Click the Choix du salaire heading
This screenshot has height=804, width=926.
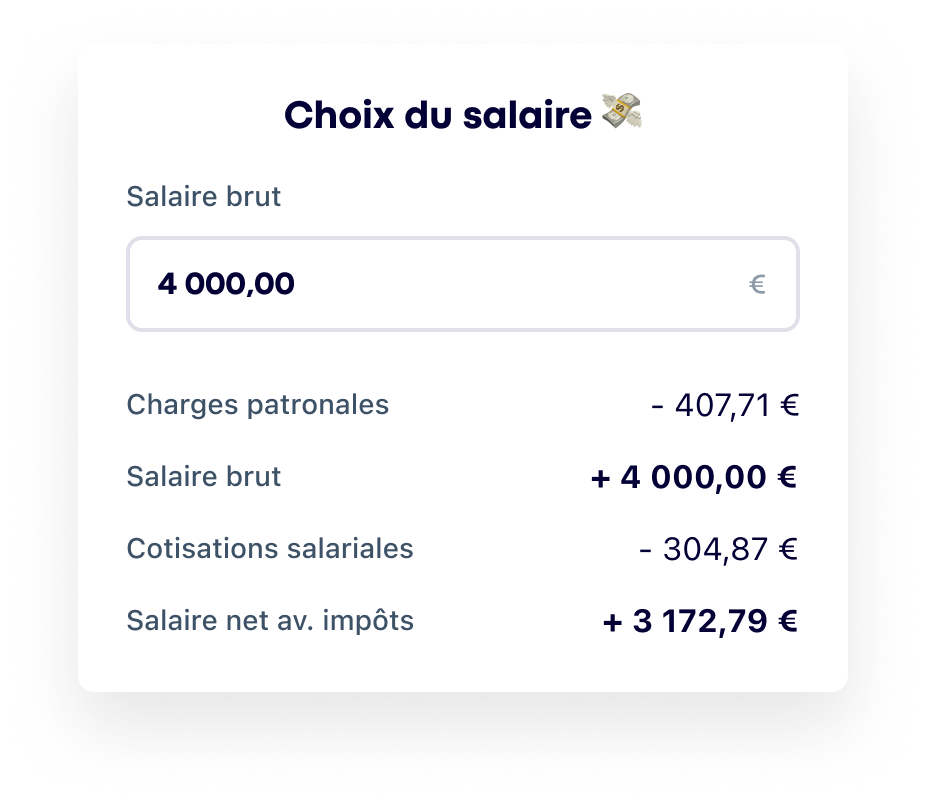tap(438, 116)
